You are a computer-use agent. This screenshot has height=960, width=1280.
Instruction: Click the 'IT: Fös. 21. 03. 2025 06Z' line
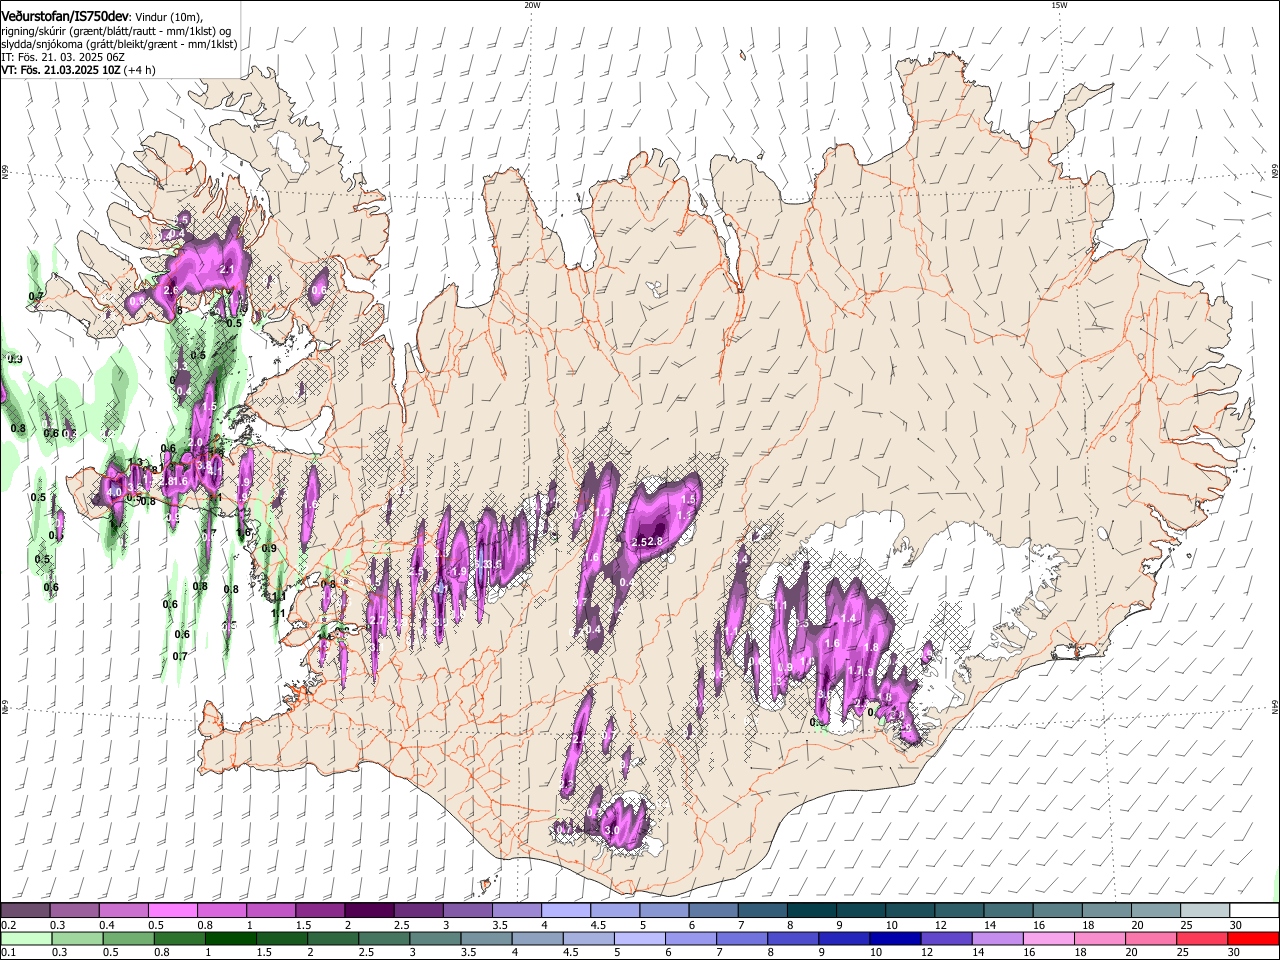63,57
